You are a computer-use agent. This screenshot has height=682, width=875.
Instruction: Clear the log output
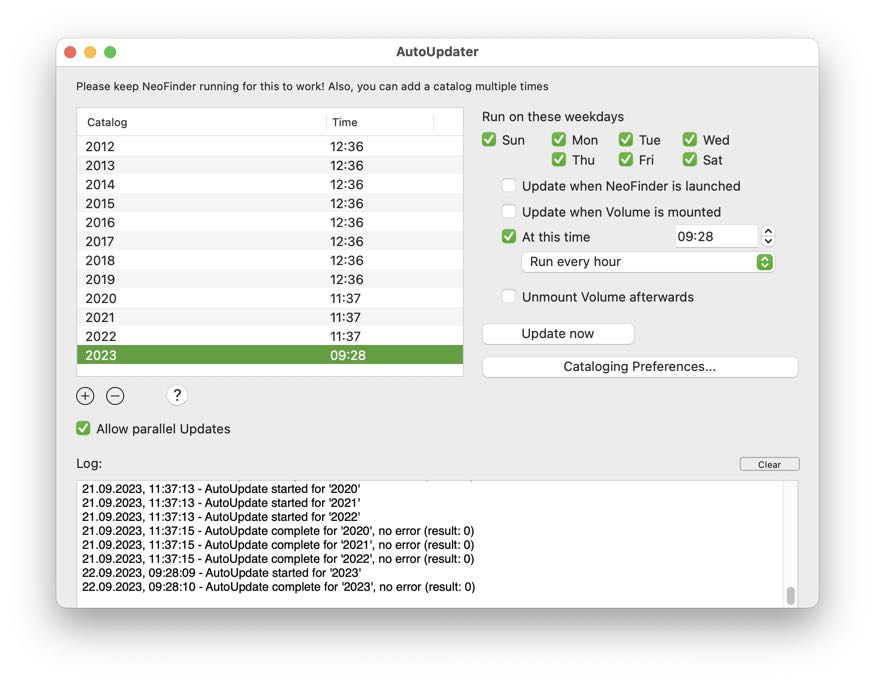tap(770, 463)
